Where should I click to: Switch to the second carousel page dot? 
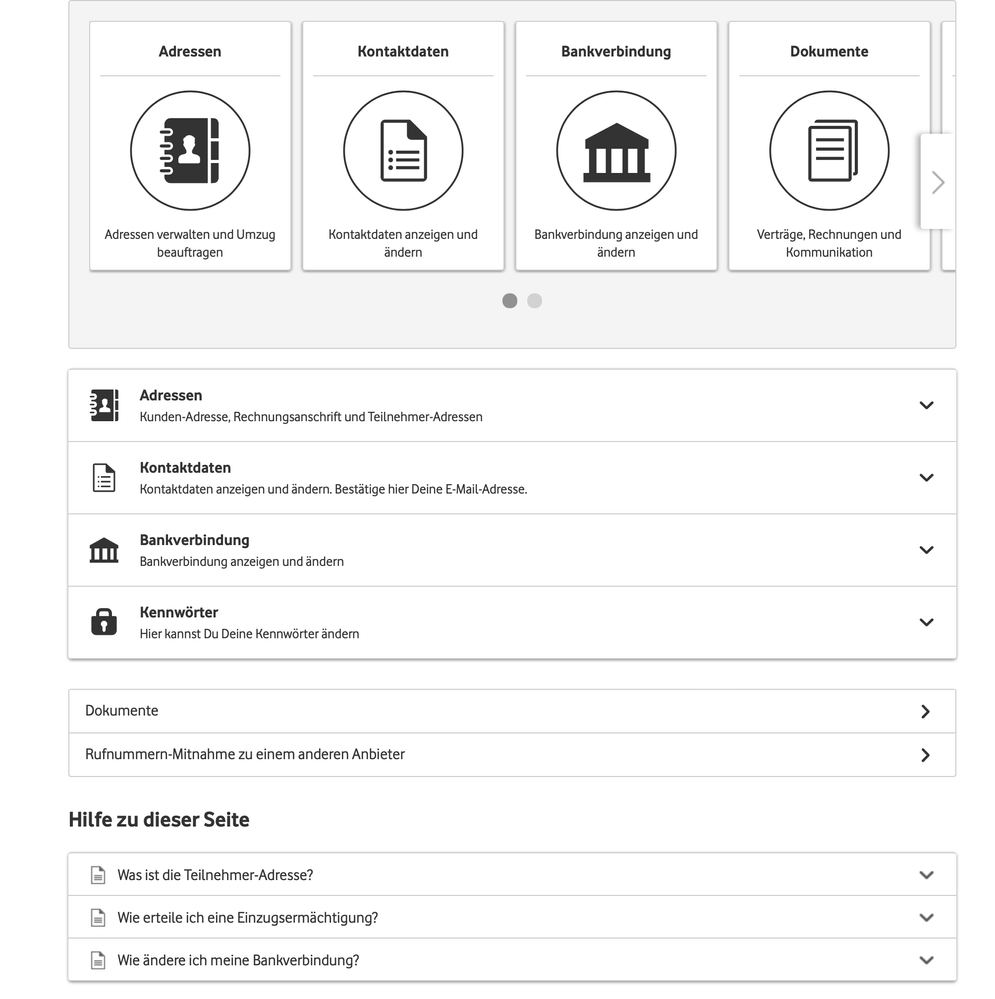(x=535, y=301)
